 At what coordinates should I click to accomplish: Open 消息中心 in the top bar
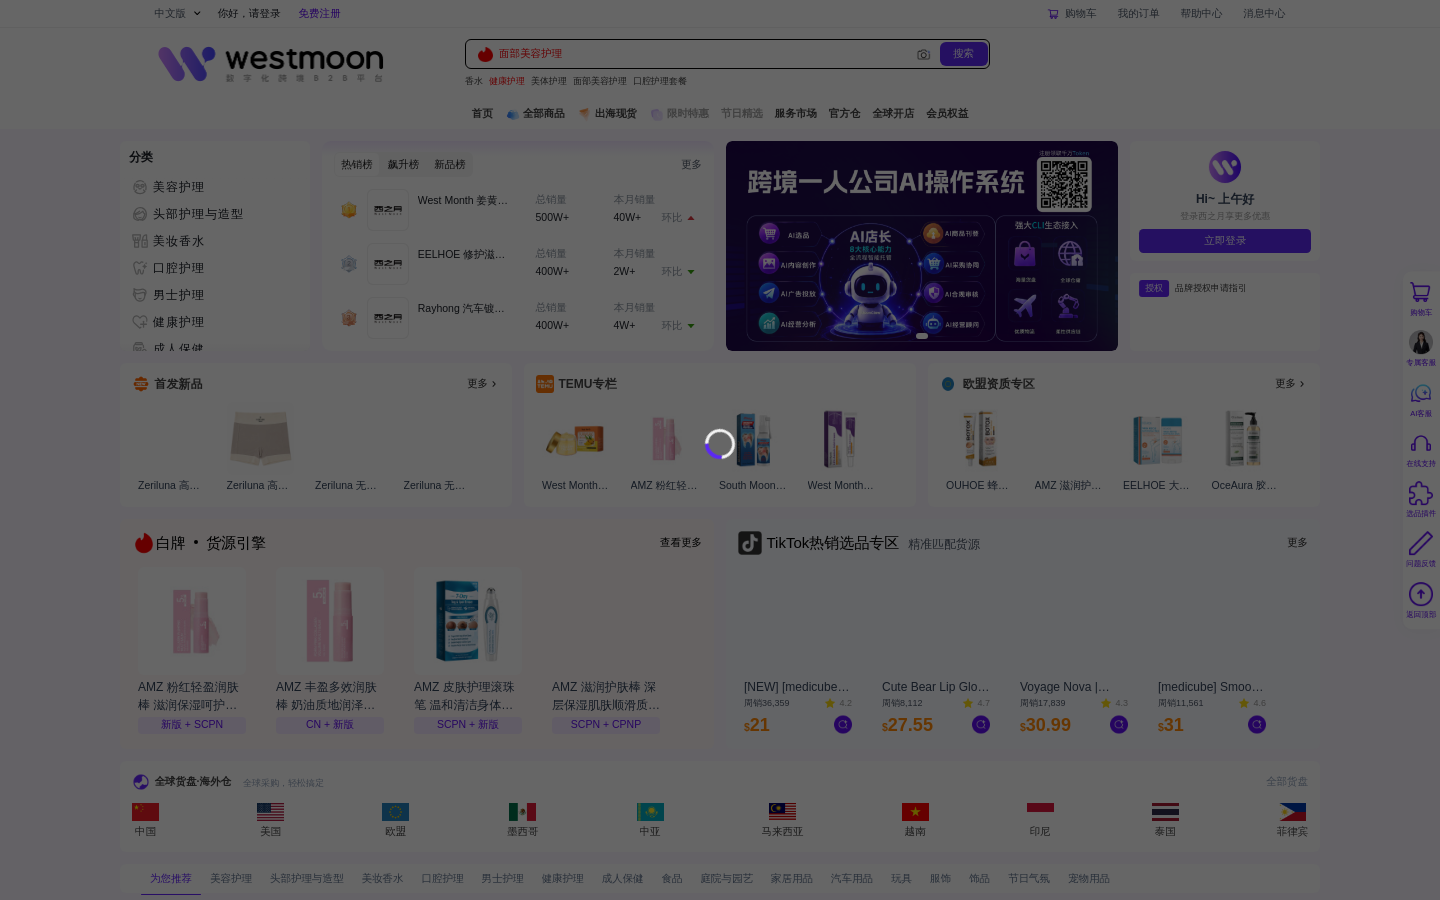[1264, 14]
